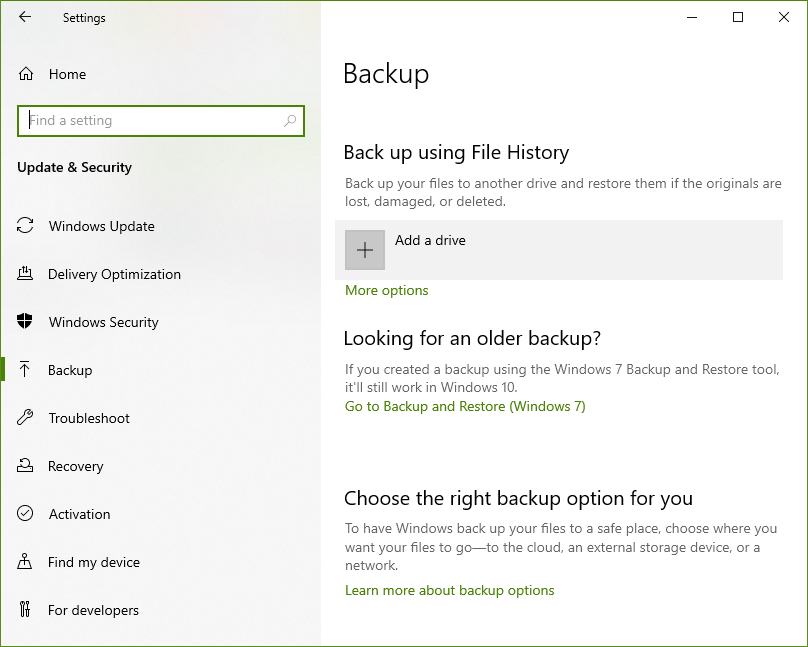
Task: Click the Windows Security shield icon
Action: (x=25, y=321)
